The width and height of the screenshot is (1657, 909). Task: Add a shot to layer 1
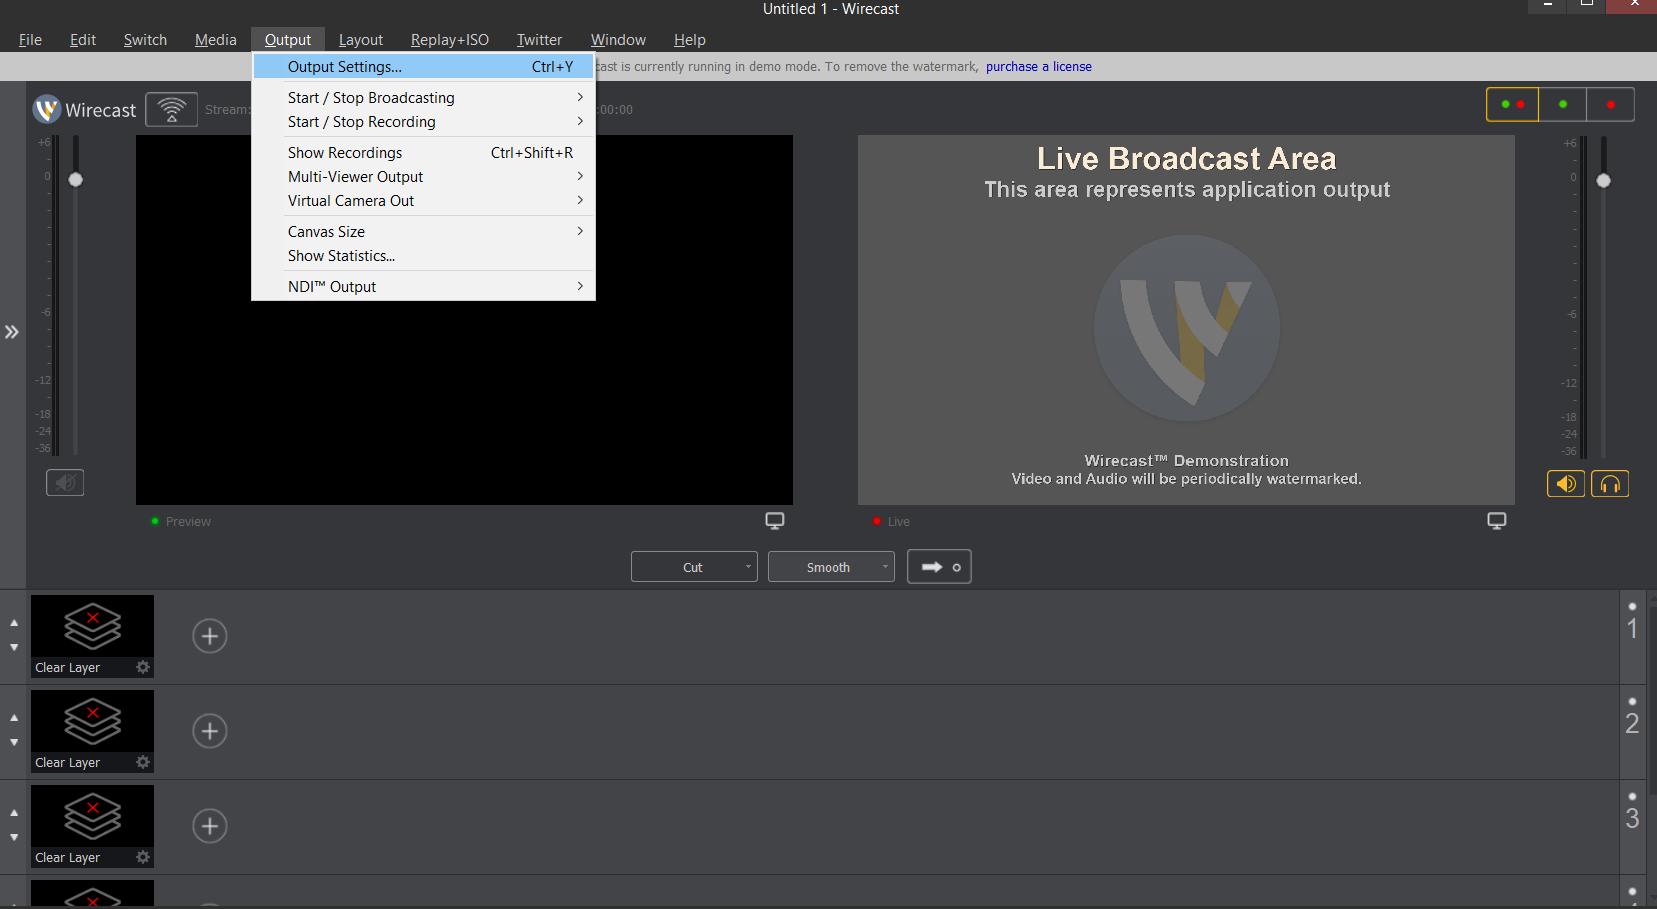tap(210, 636)
